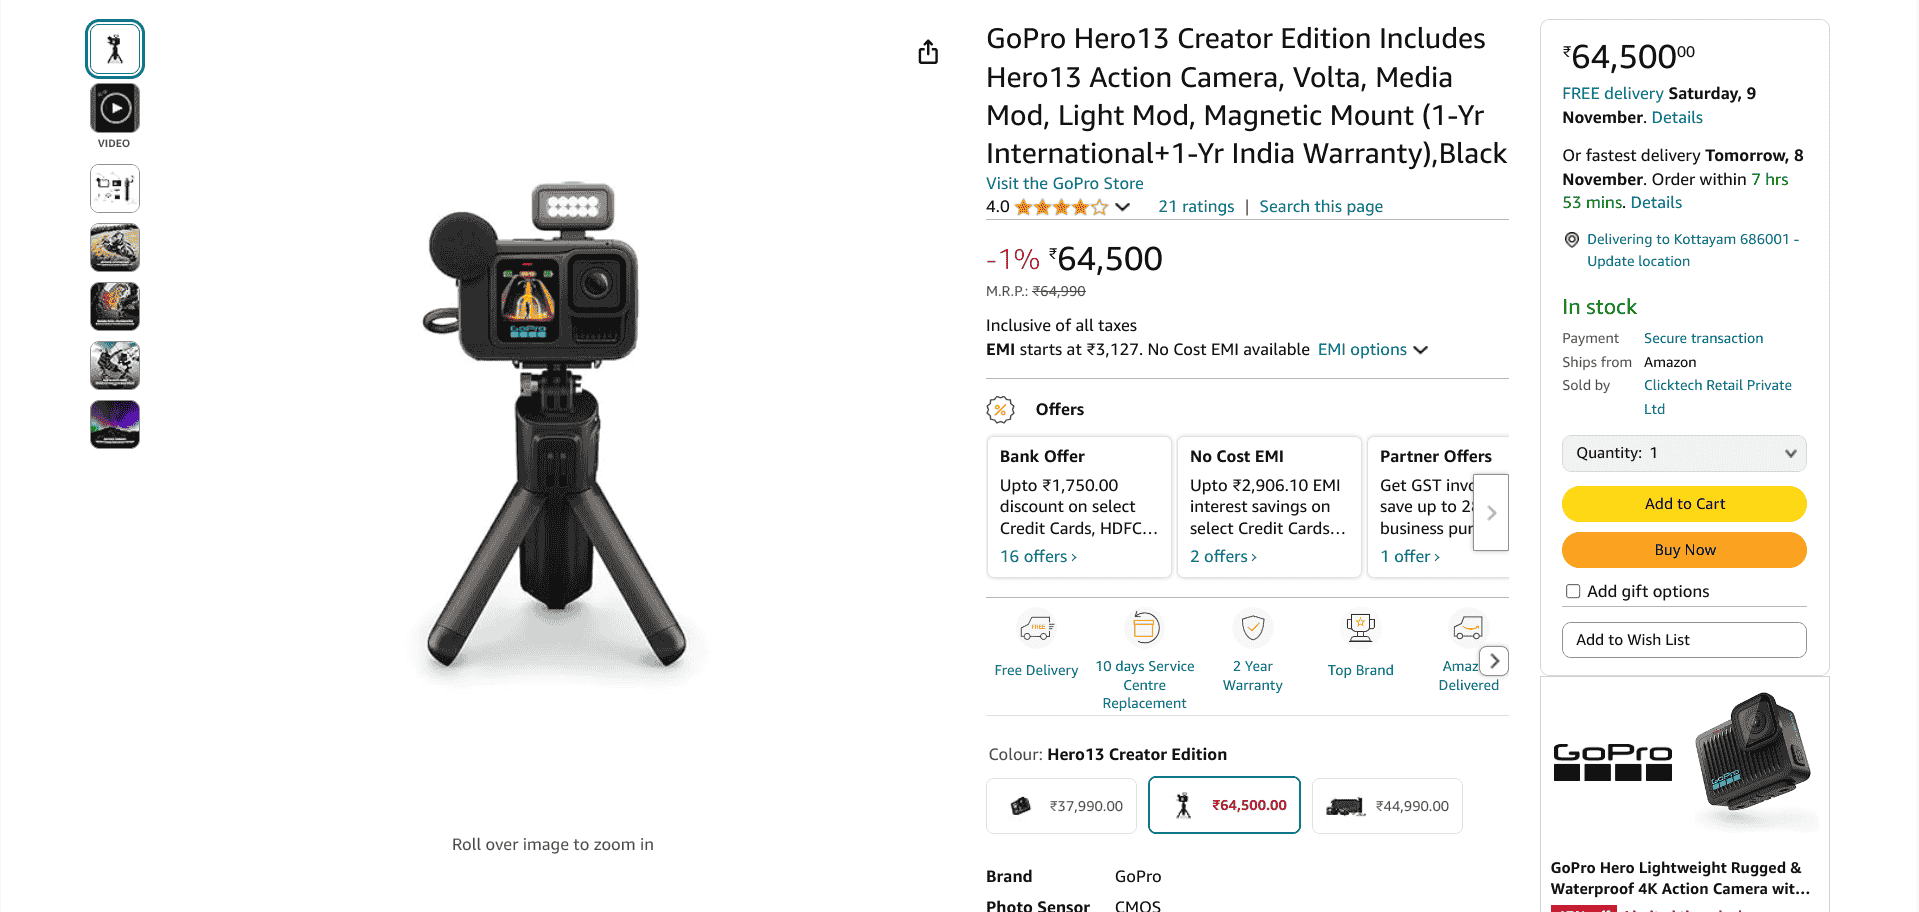The width and height of the screenshot is (1919, 912).
Task: Open the 16 offers Bank Offer link
Action: [x=1038, y=557]
